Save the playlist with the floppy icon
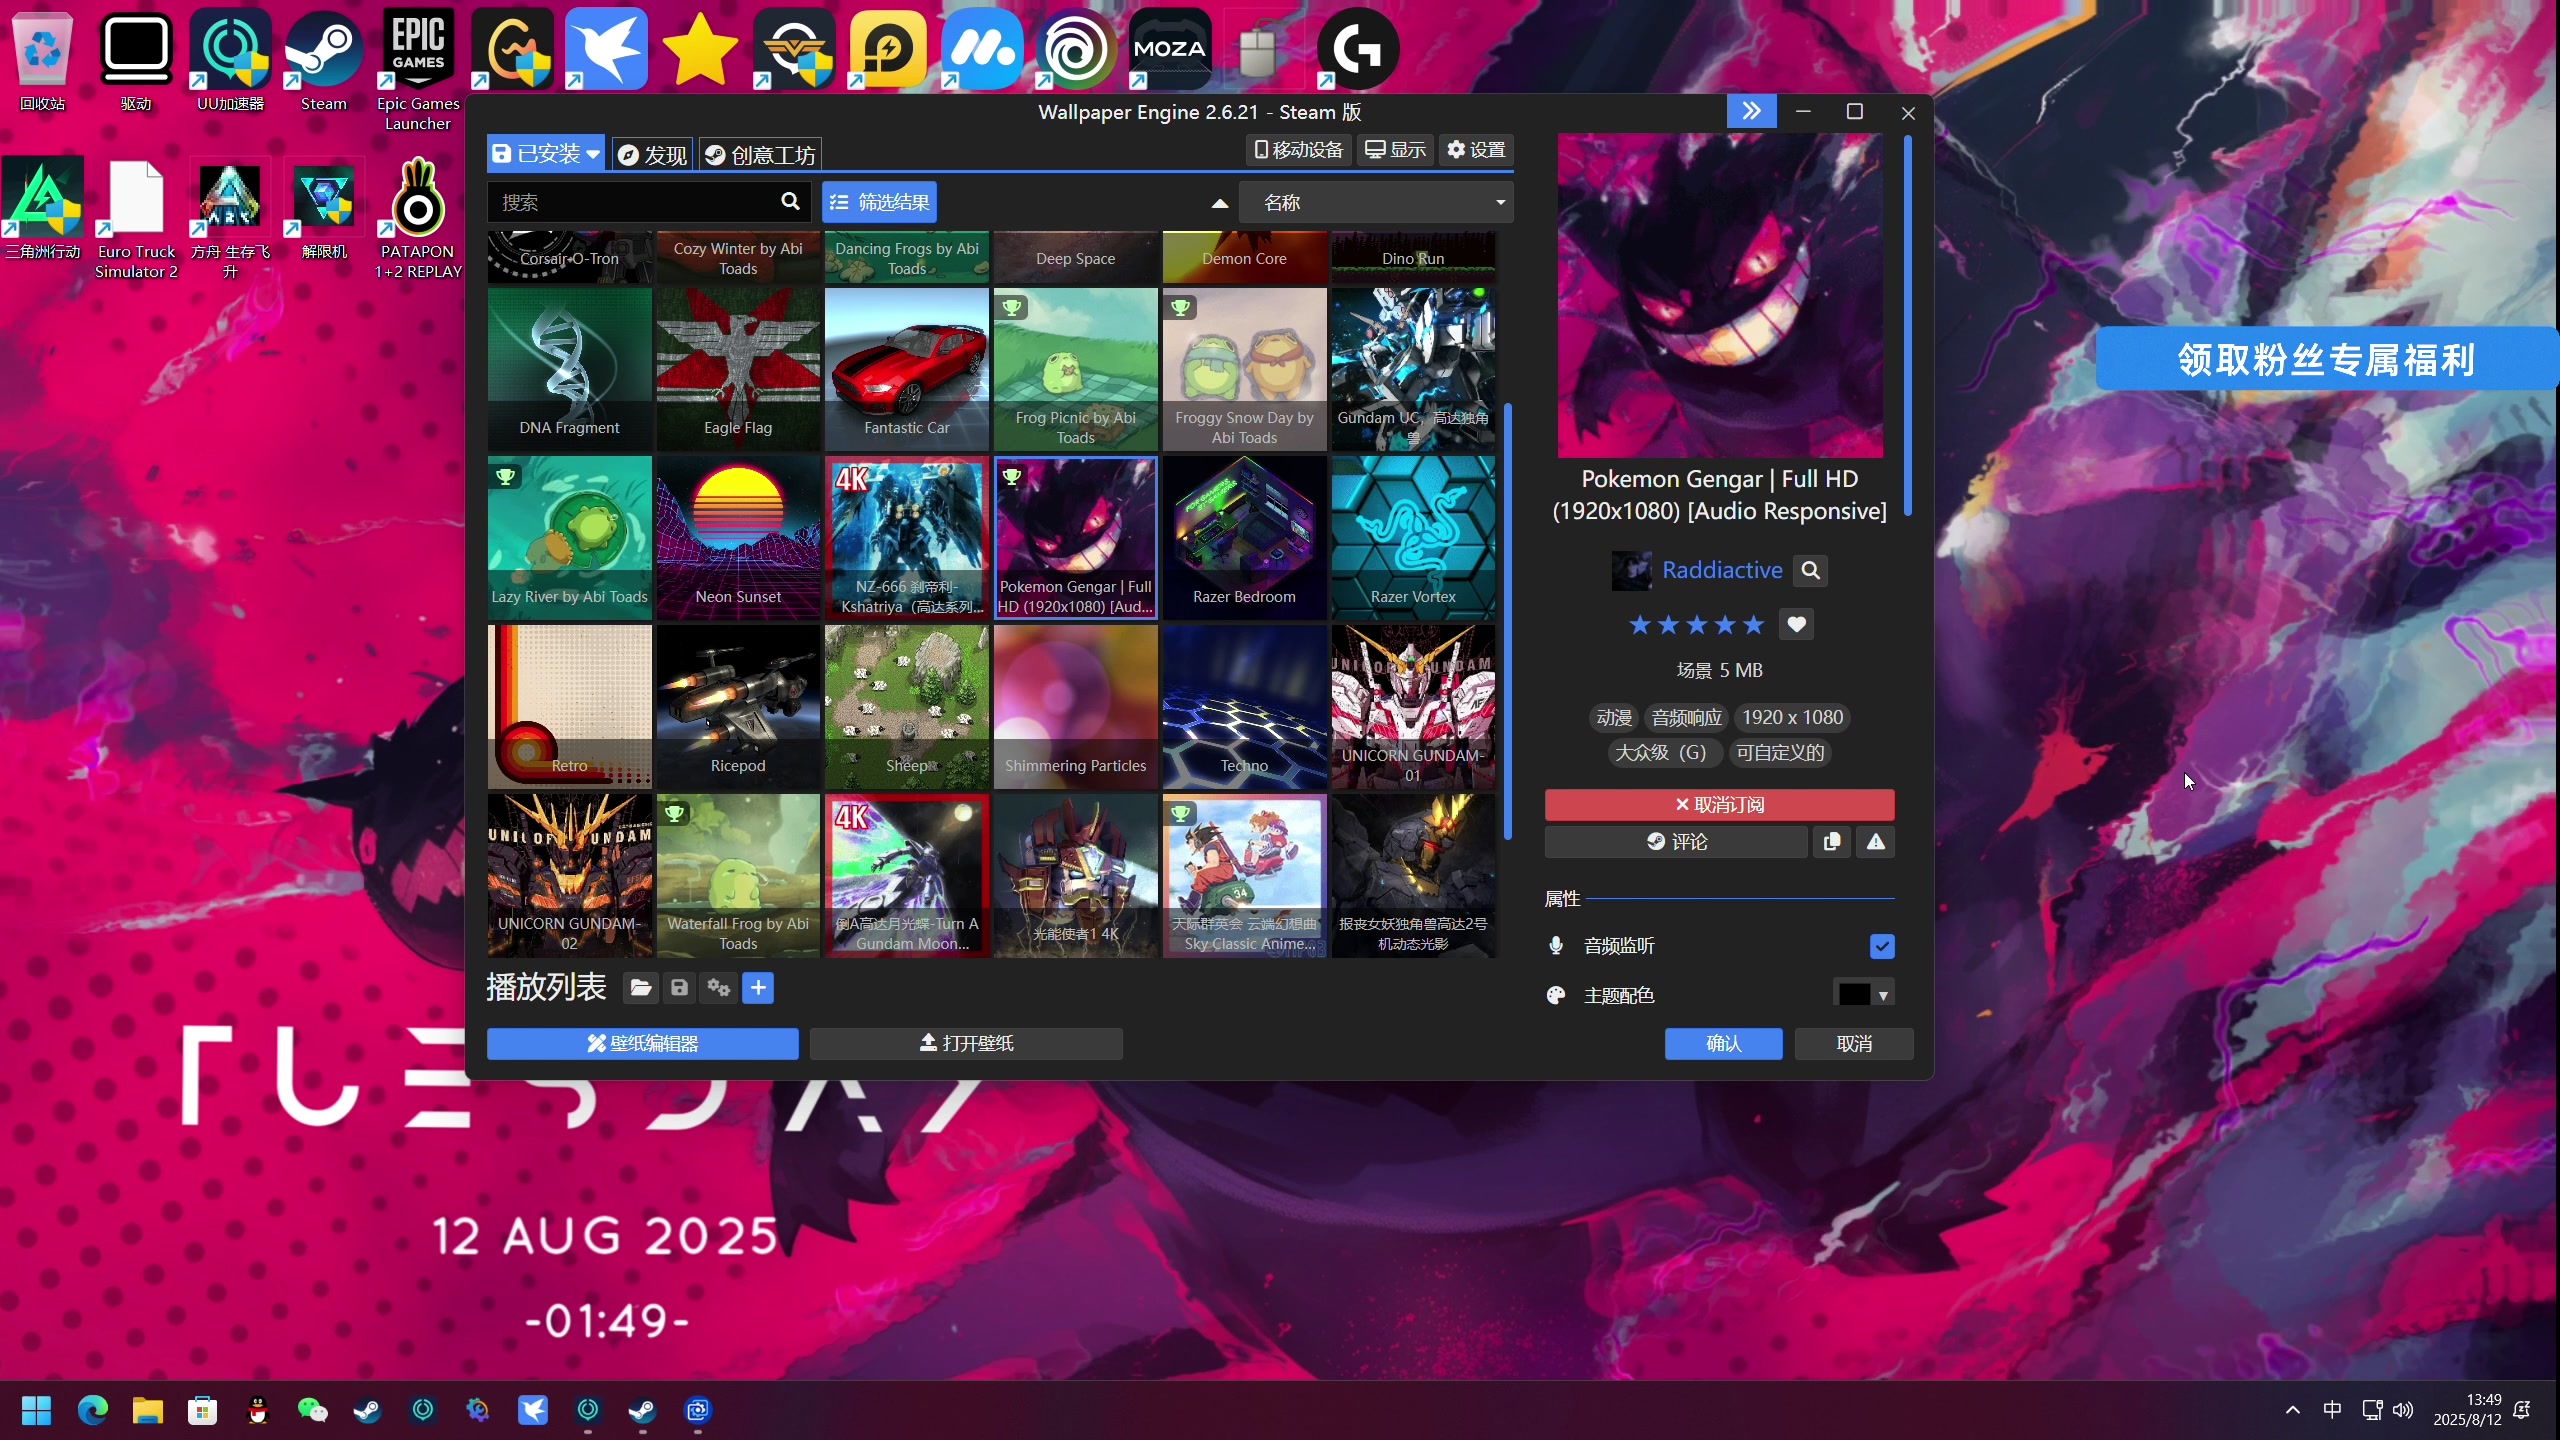The height and width of the screenshot is (1440, 2560). (679, 988)
